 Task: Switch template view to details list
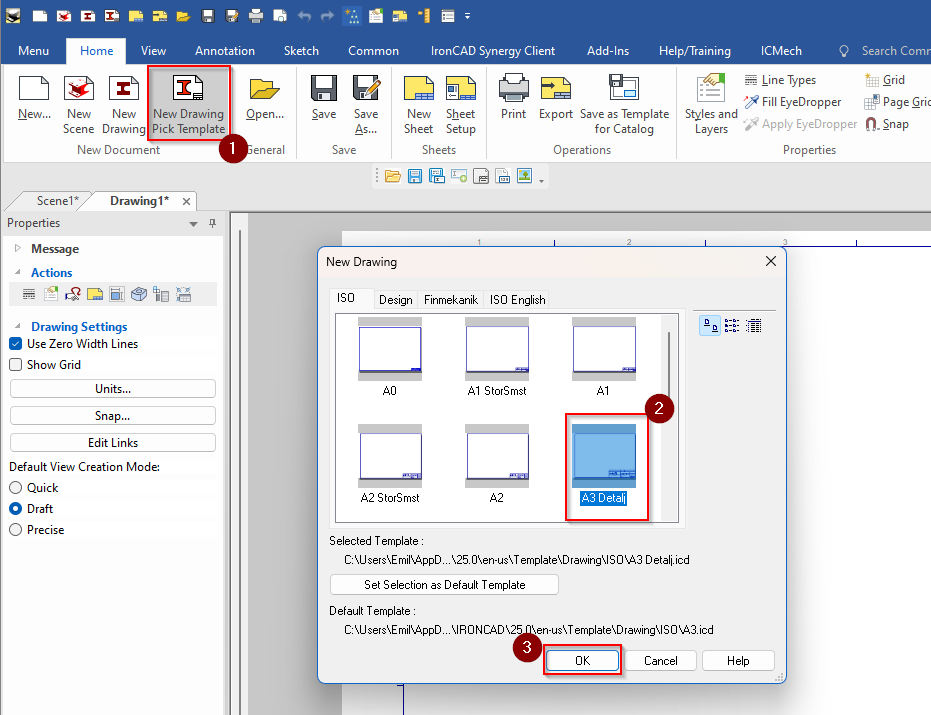[753, 325]
